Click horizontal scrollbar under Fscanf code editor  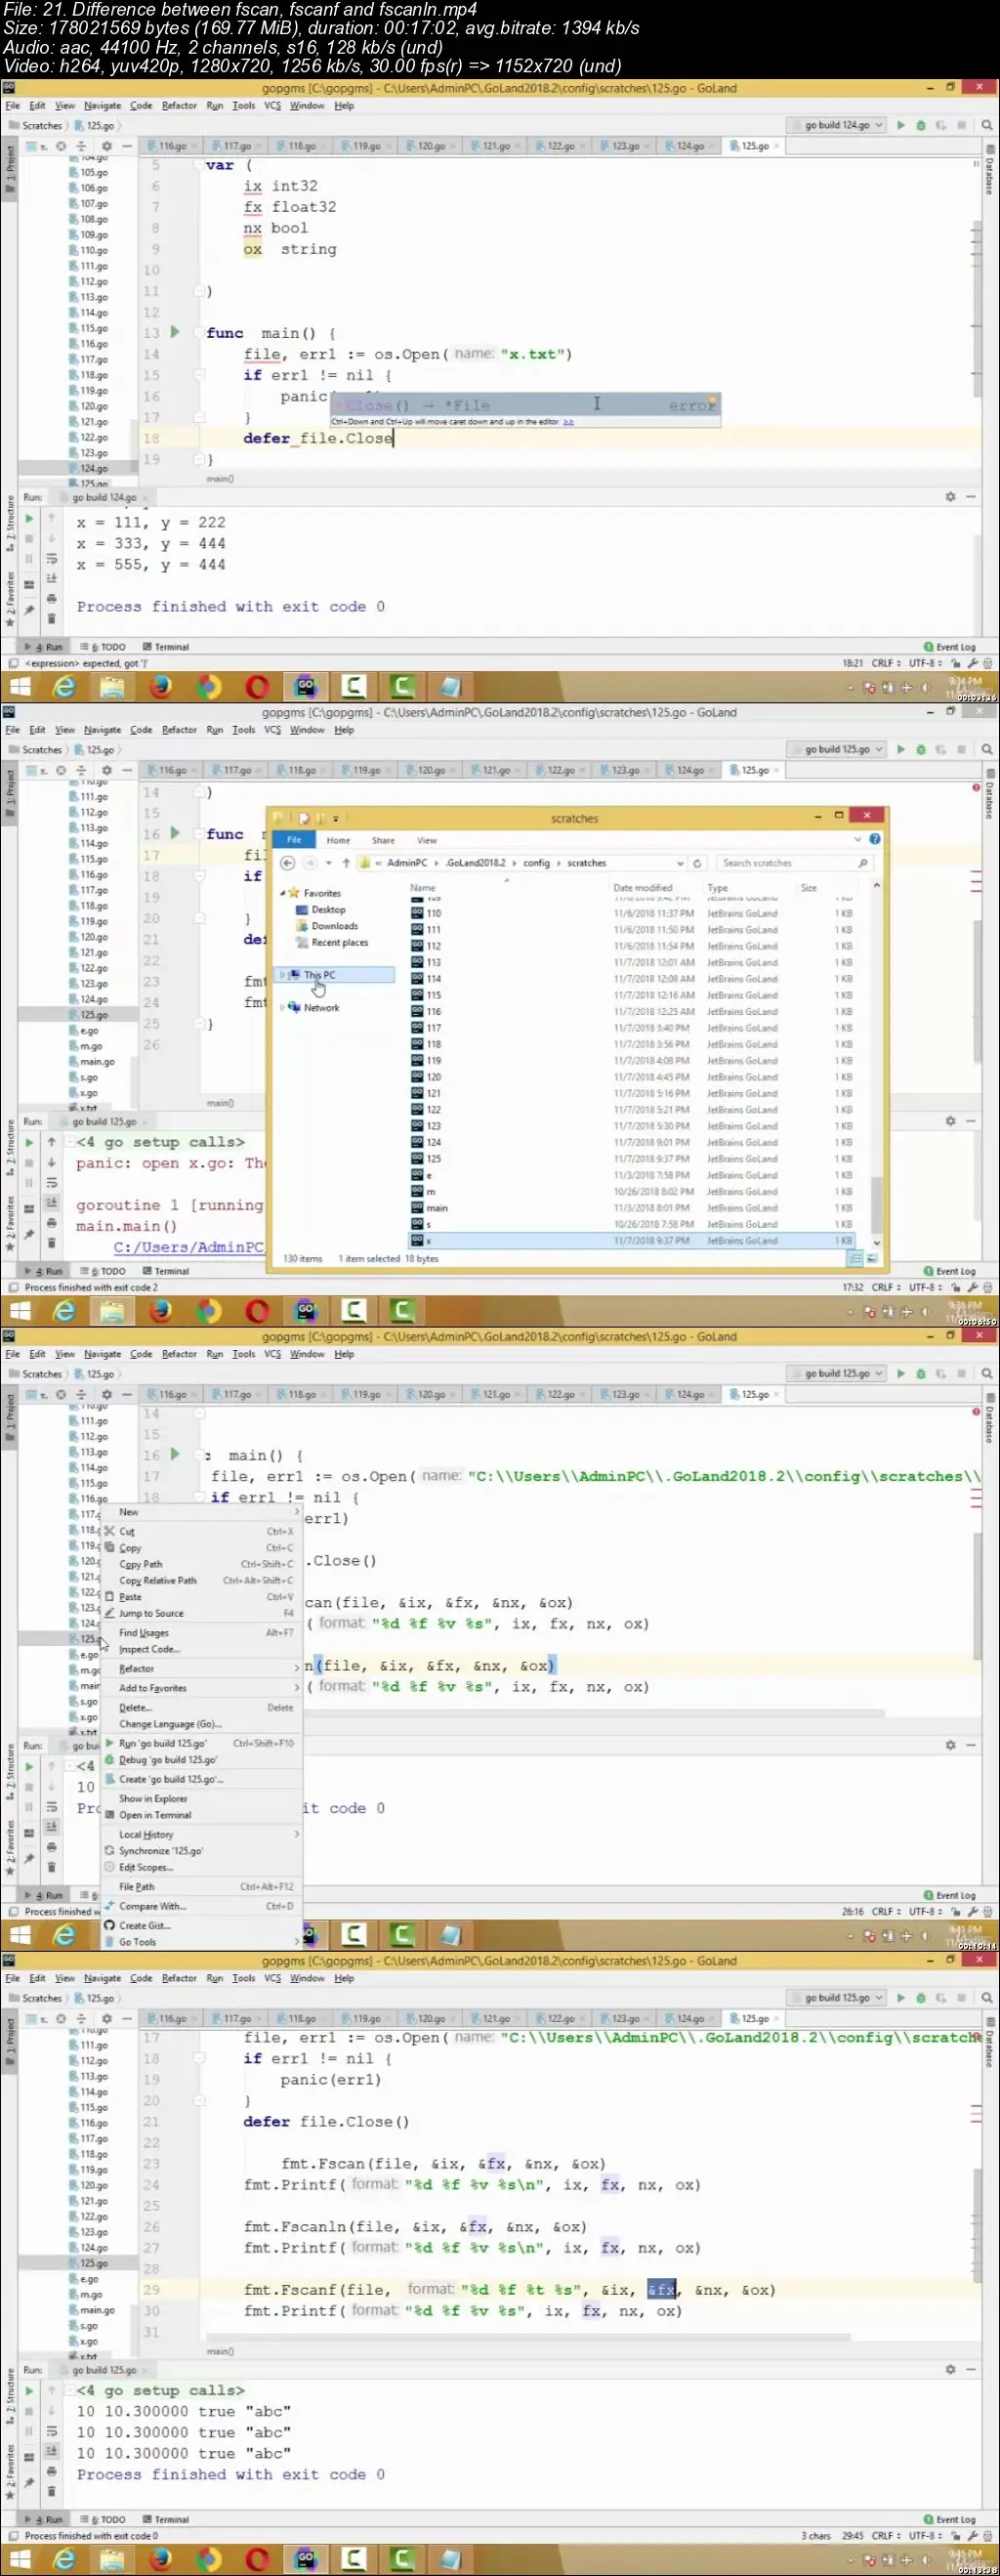pyautogui.click(x=528, y=2338)
